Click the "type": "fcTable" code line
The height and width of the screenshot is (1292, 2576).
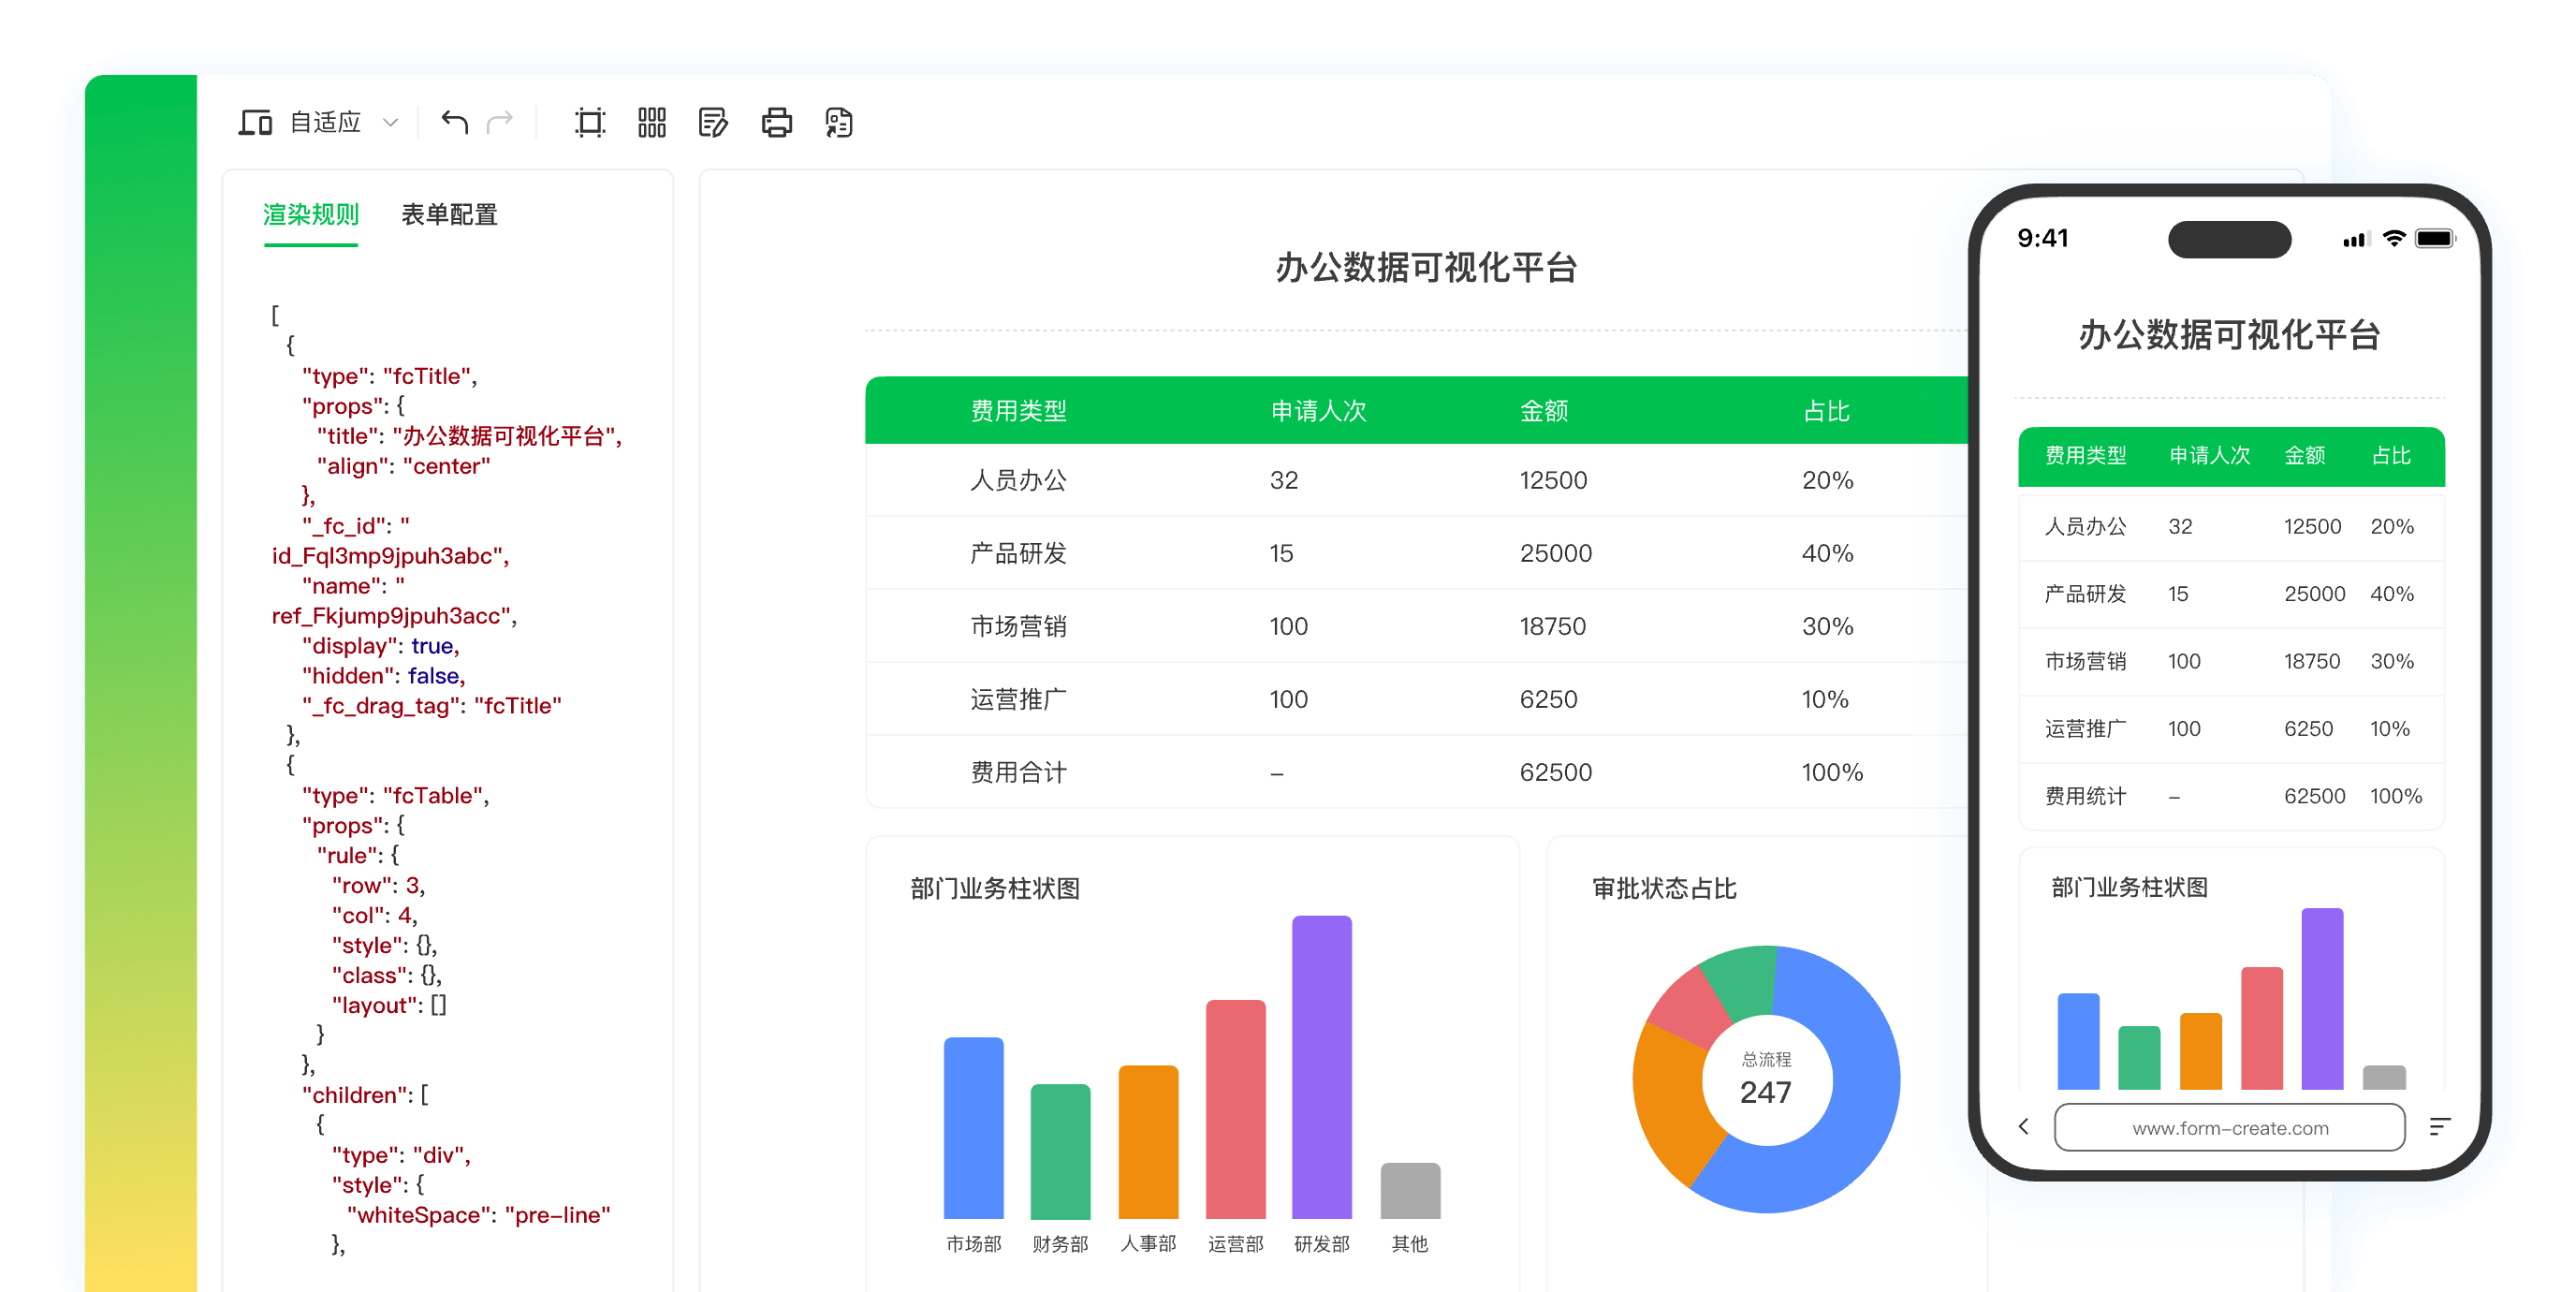(396, 795)
